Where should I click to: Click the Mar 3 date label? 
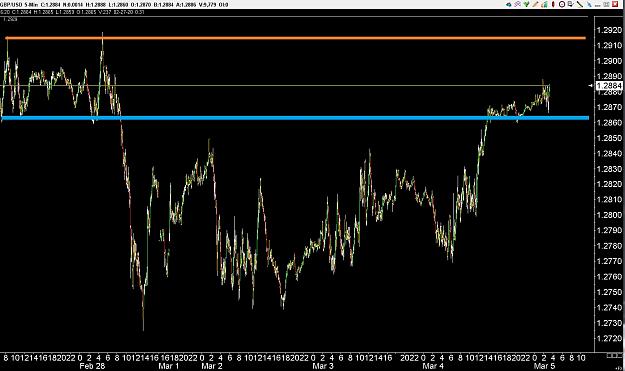pos(323,366)
